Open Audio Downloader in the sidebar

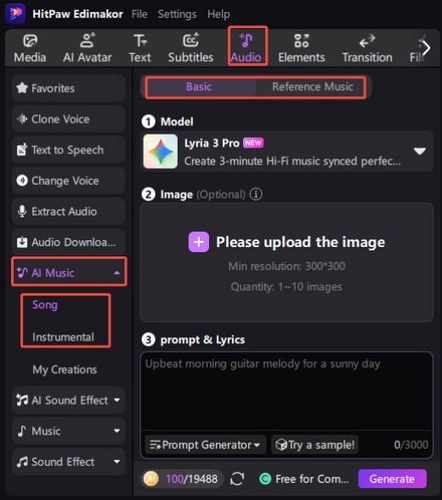coord(69,242)
